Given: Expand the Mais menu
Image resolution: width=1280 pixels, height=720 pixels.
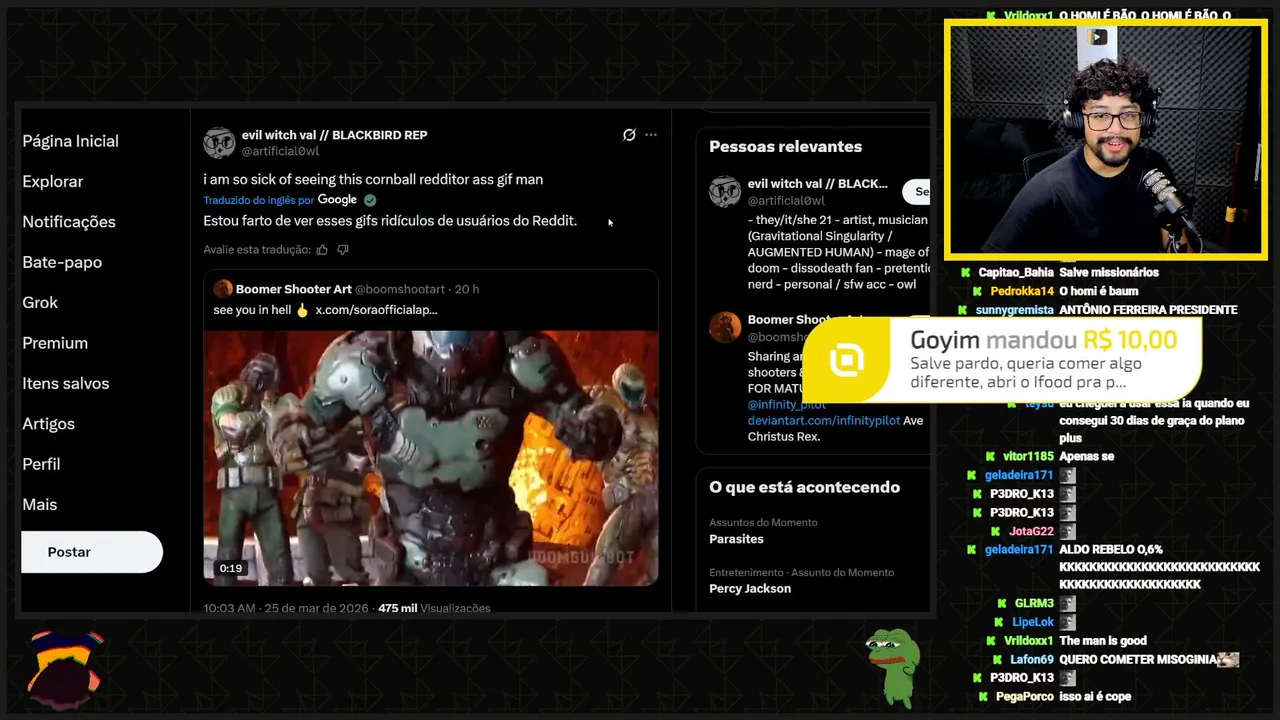Looking at the screenshot, I should point(40,504).
